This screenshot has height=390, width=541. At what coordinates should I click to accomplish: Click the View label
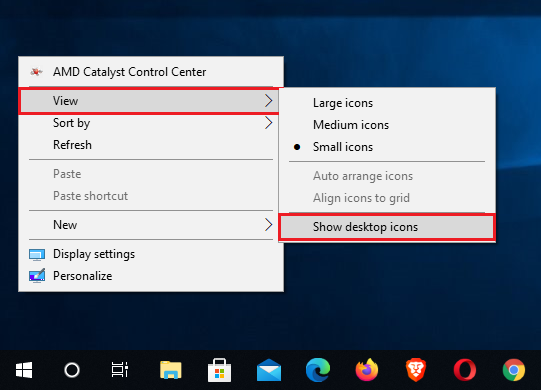click(x=66, y=101)
